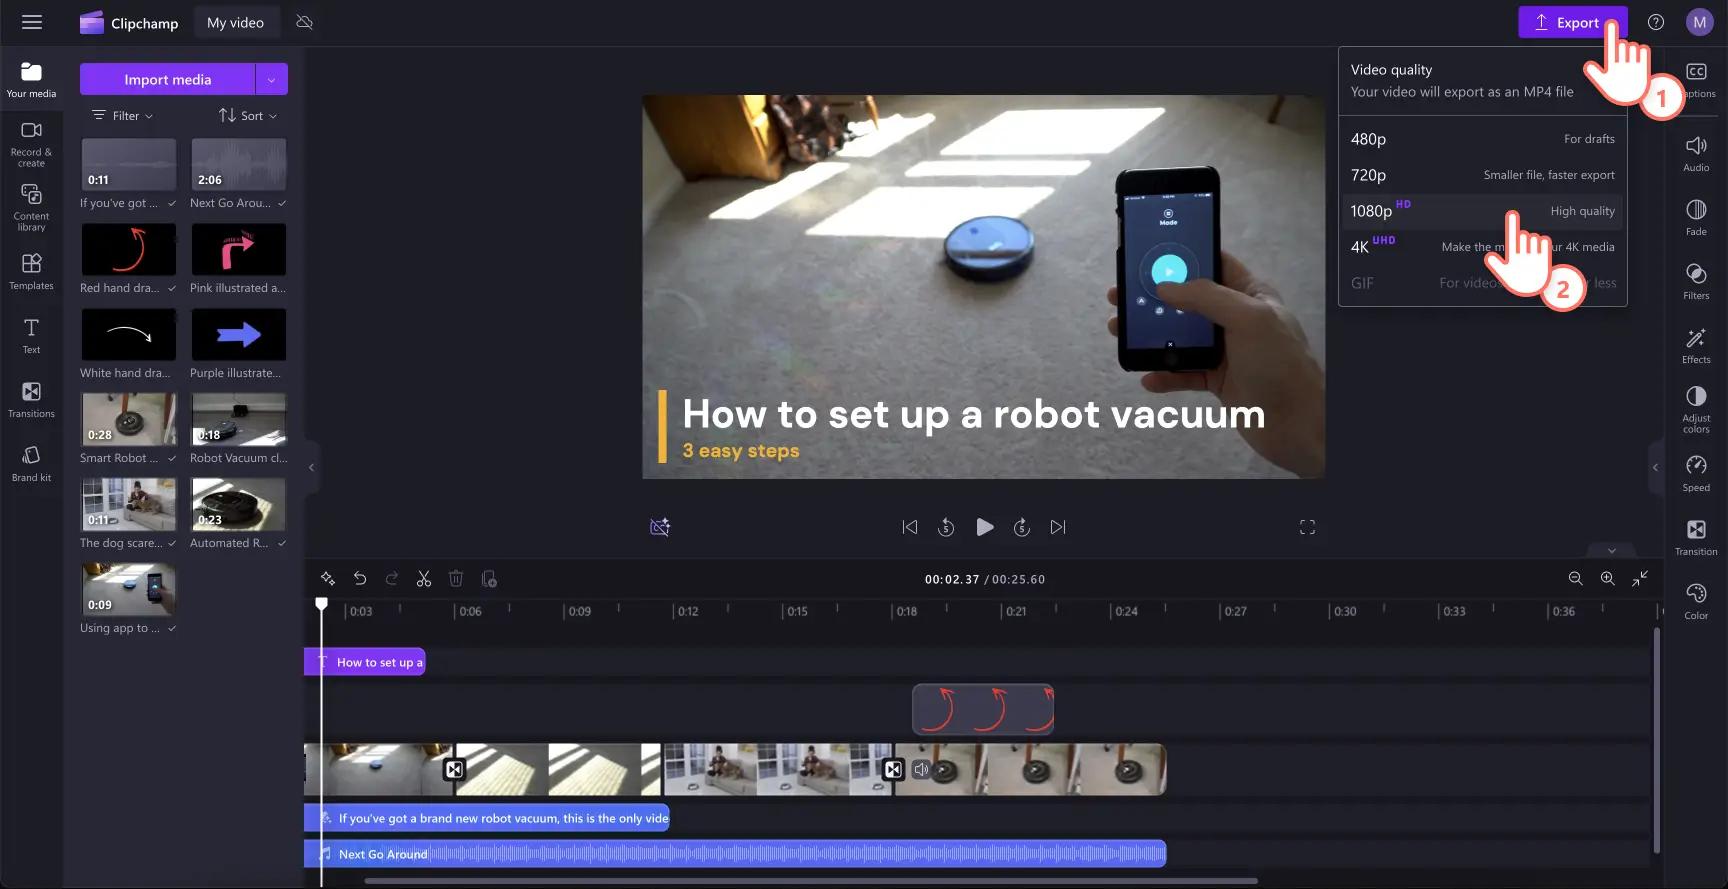This screenshot has width=1728, height=889.
Task: Open Speed properties panel
Action: pyautogui.click(x=1696, y=473)
